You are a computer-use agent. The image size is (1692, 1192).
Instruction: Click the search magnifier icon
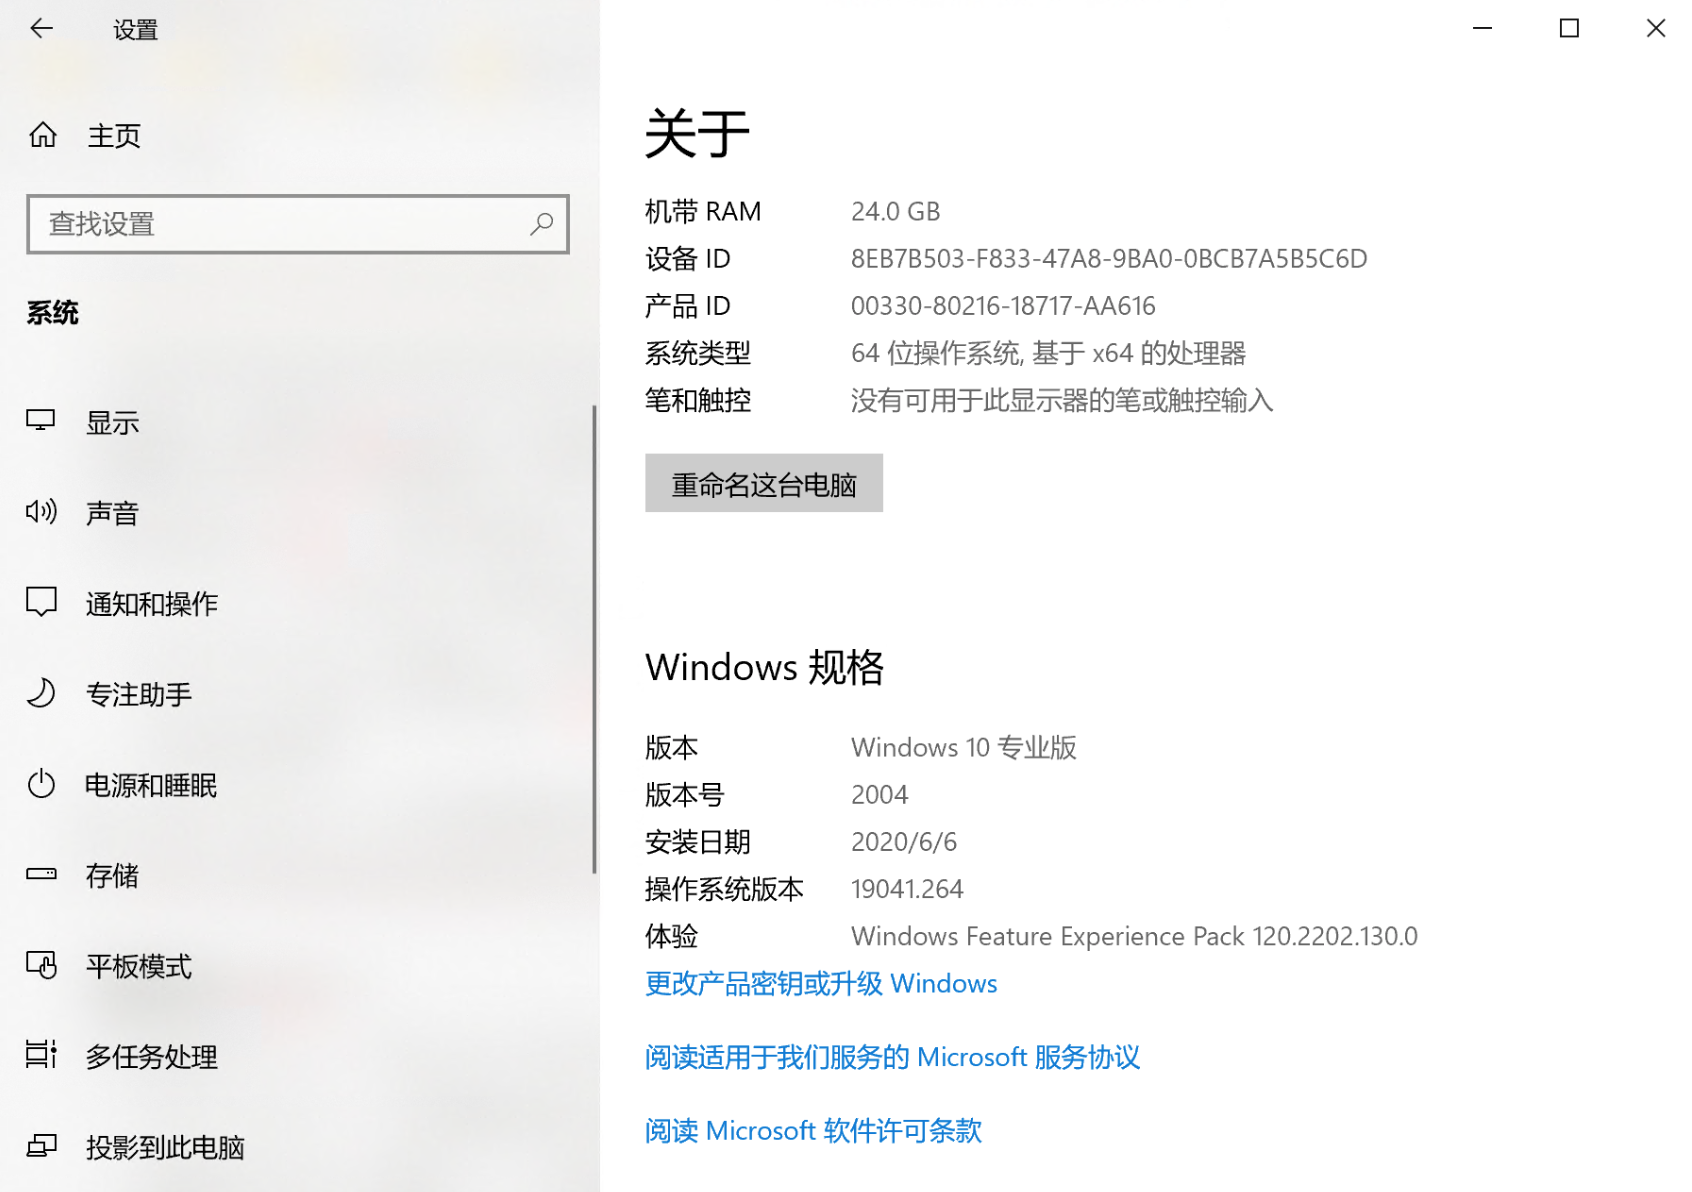click(x=541, y=224)
